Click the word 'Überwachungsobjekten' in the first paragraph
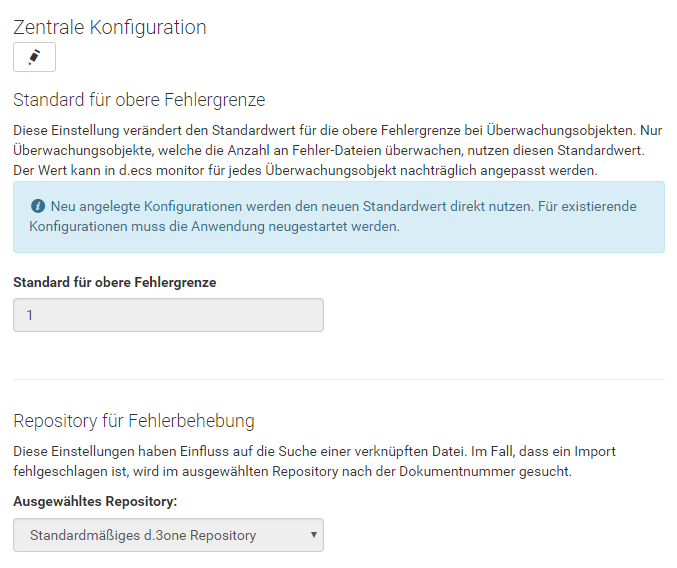677x568 pixels. coord(561,130)
